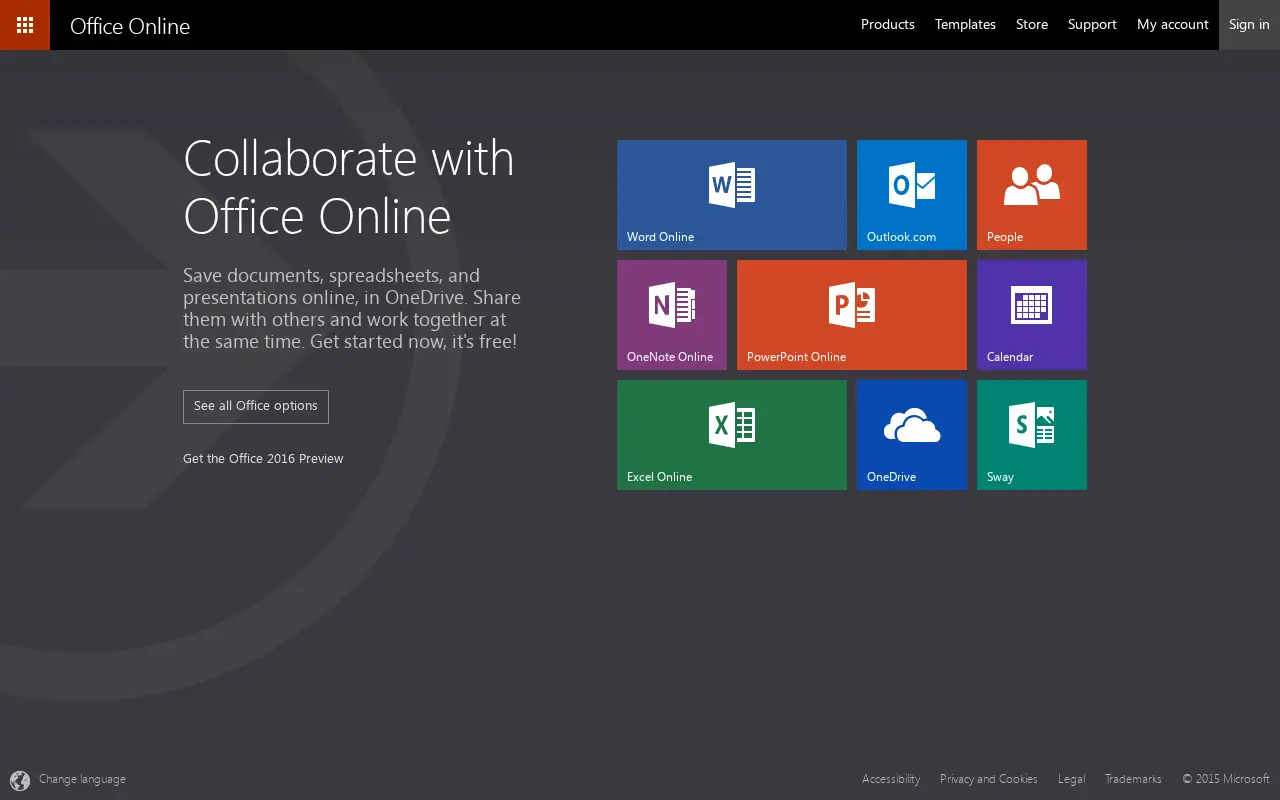Go to the Store menu item
This screenshot has height=800, width=1280.
(x=1032, y=25)
